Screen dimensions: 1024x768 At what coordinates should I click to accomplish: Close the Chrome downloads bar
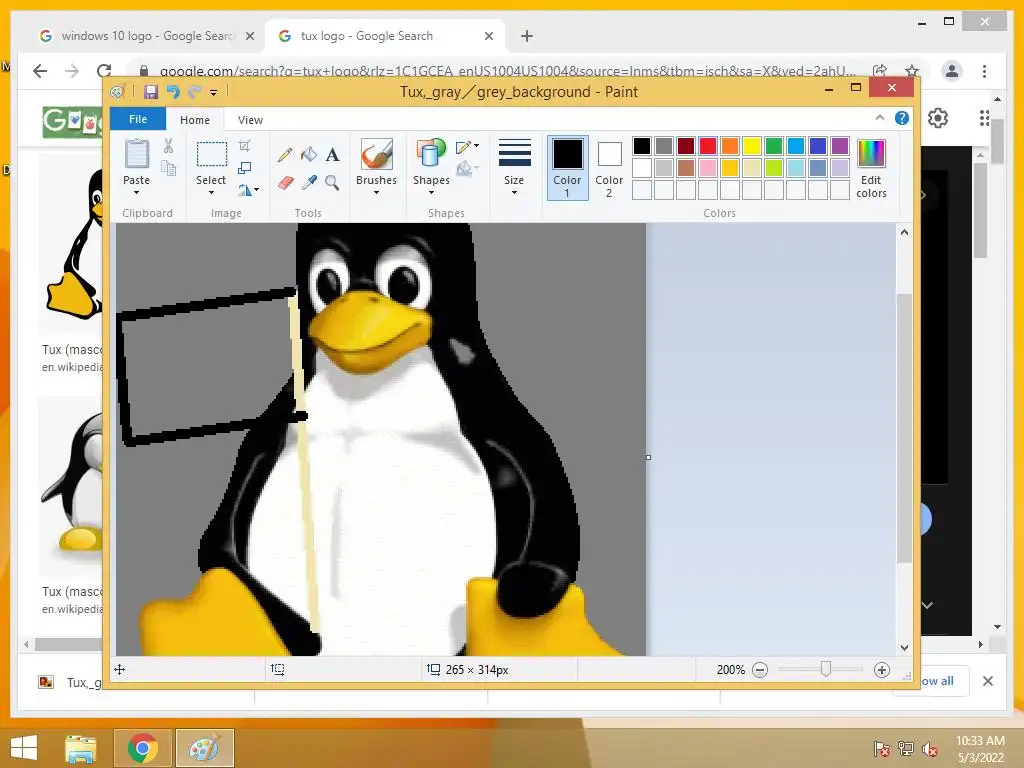pyautogui.click(x=988, y=681)
